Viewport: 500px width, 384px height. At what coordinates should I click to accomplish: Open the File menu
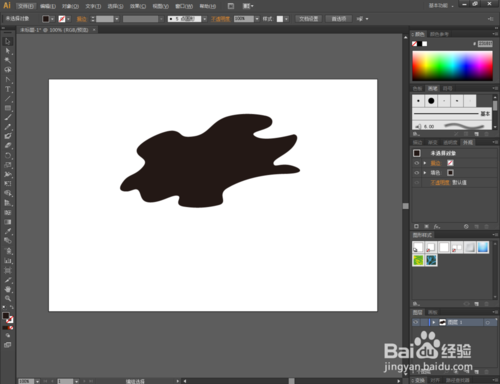tap(26, 6)
